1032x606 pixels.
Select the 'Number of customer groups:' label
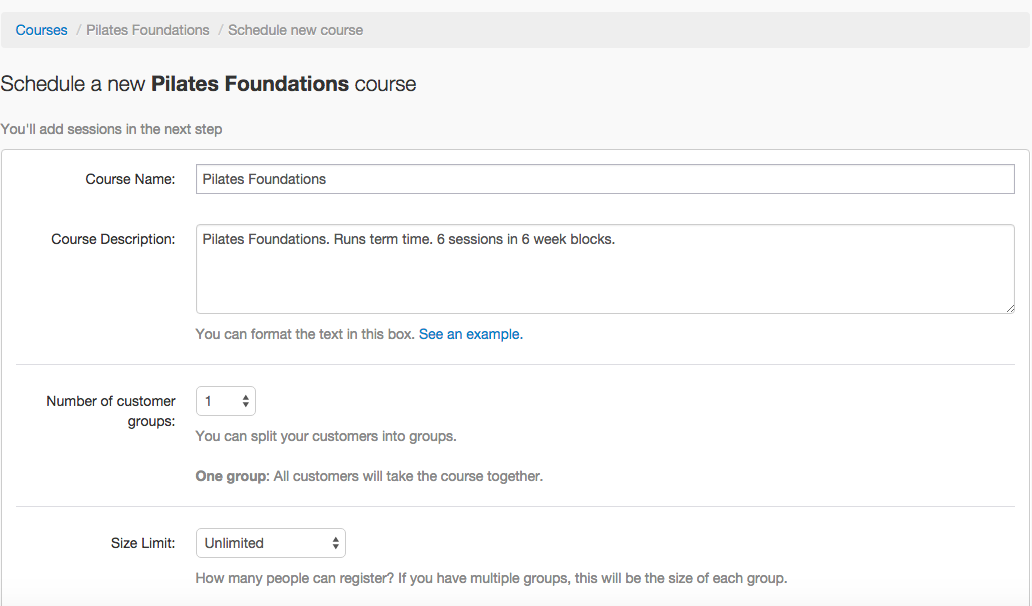(x=111, y=411)
